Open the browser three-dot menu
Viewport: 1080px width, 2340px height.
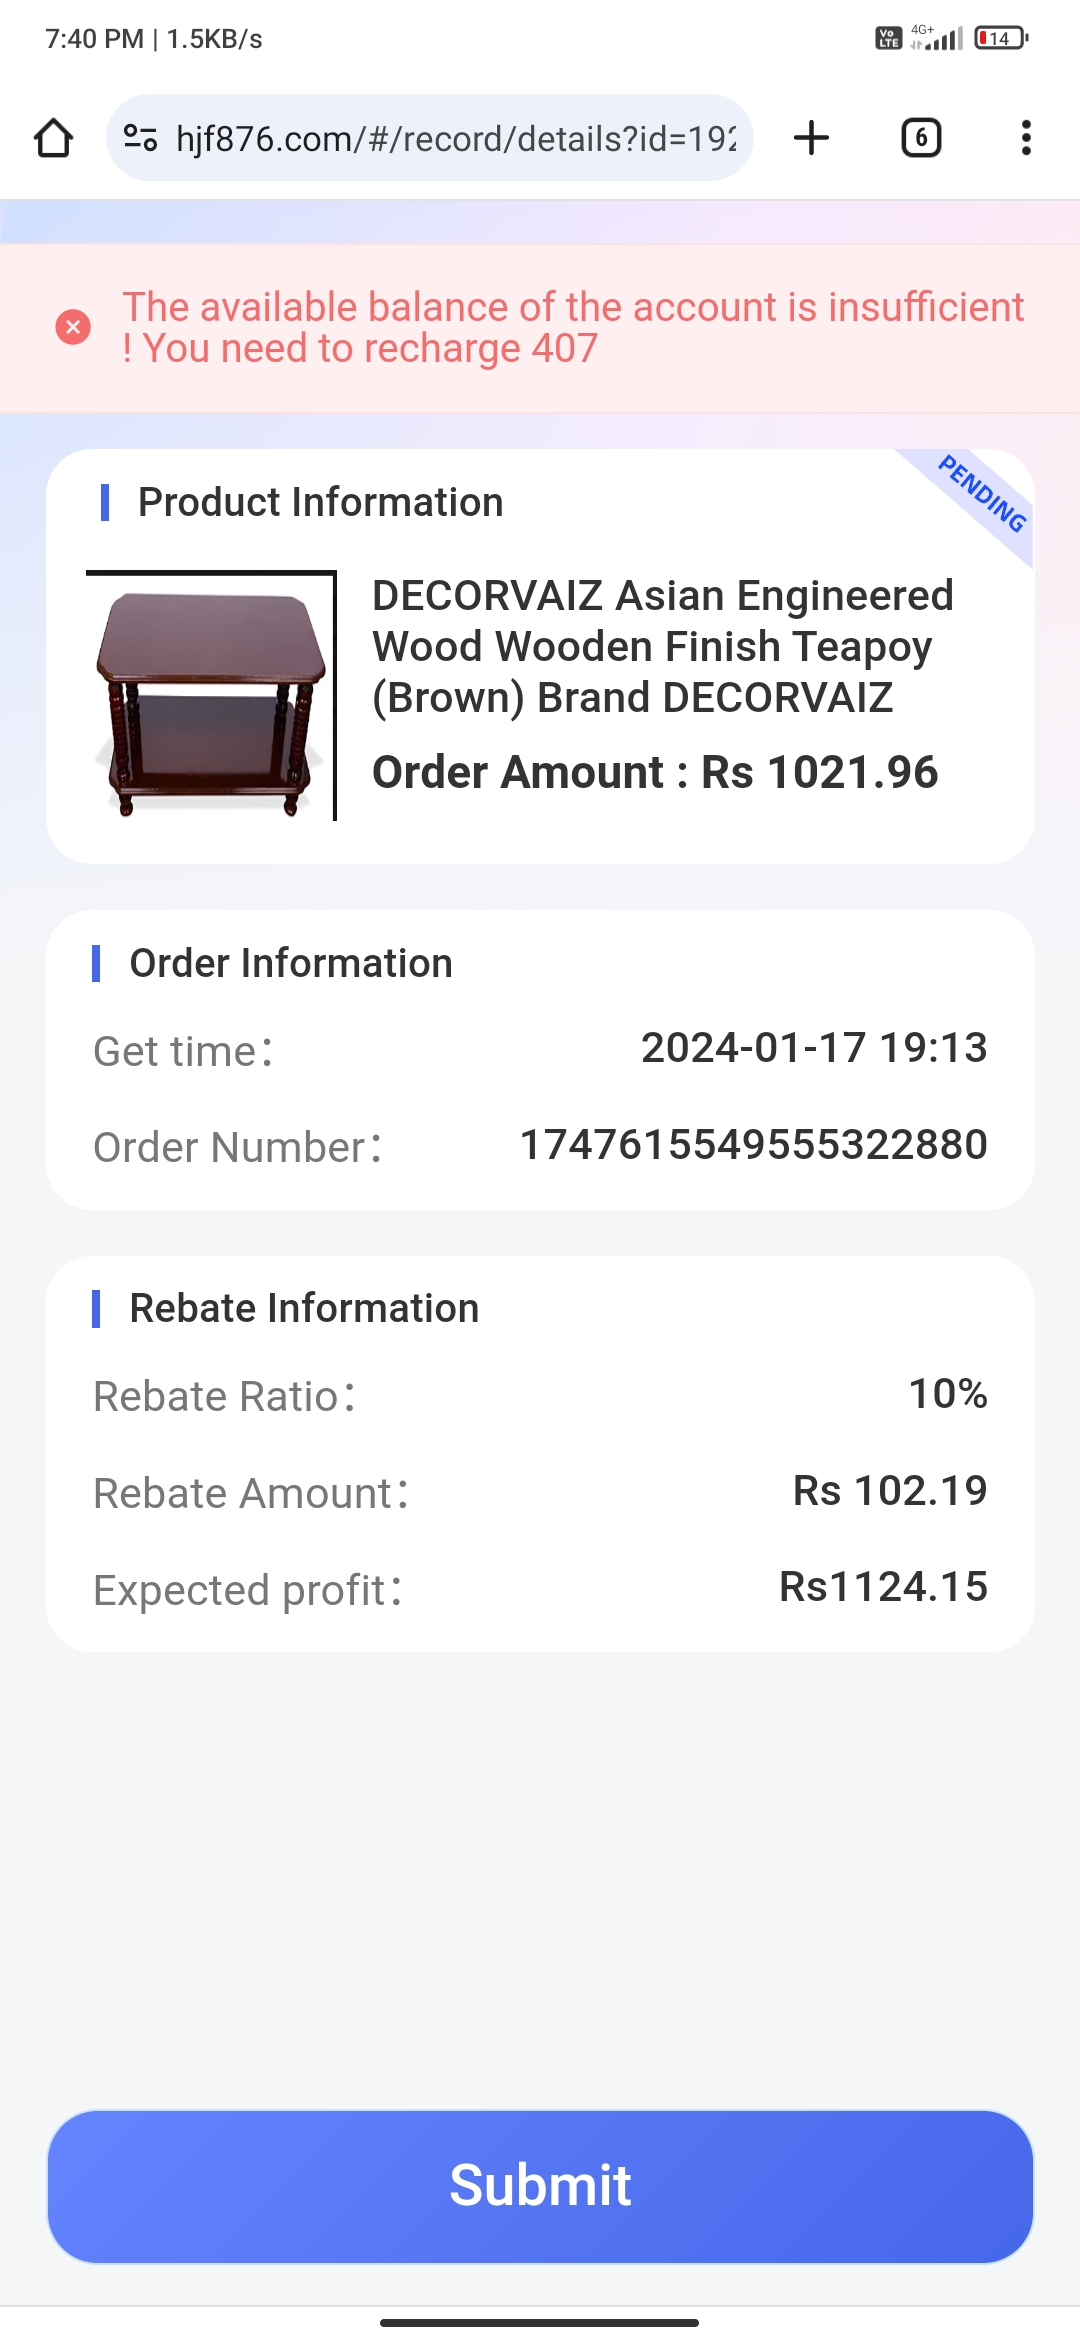tap(1025, 138)
